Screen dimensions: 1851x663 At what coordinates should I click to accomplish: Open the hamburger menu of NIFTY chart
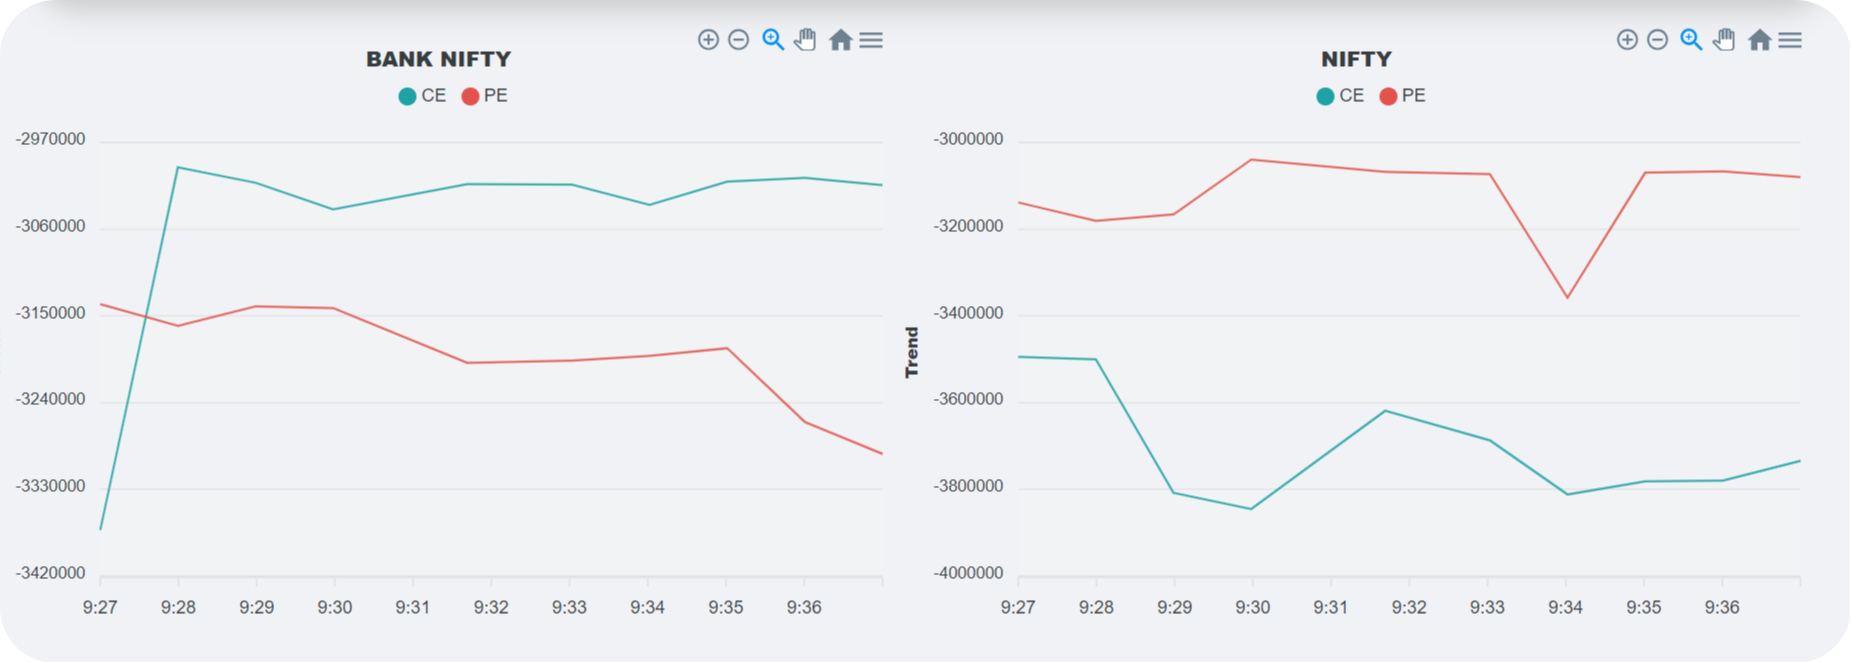1790,40
